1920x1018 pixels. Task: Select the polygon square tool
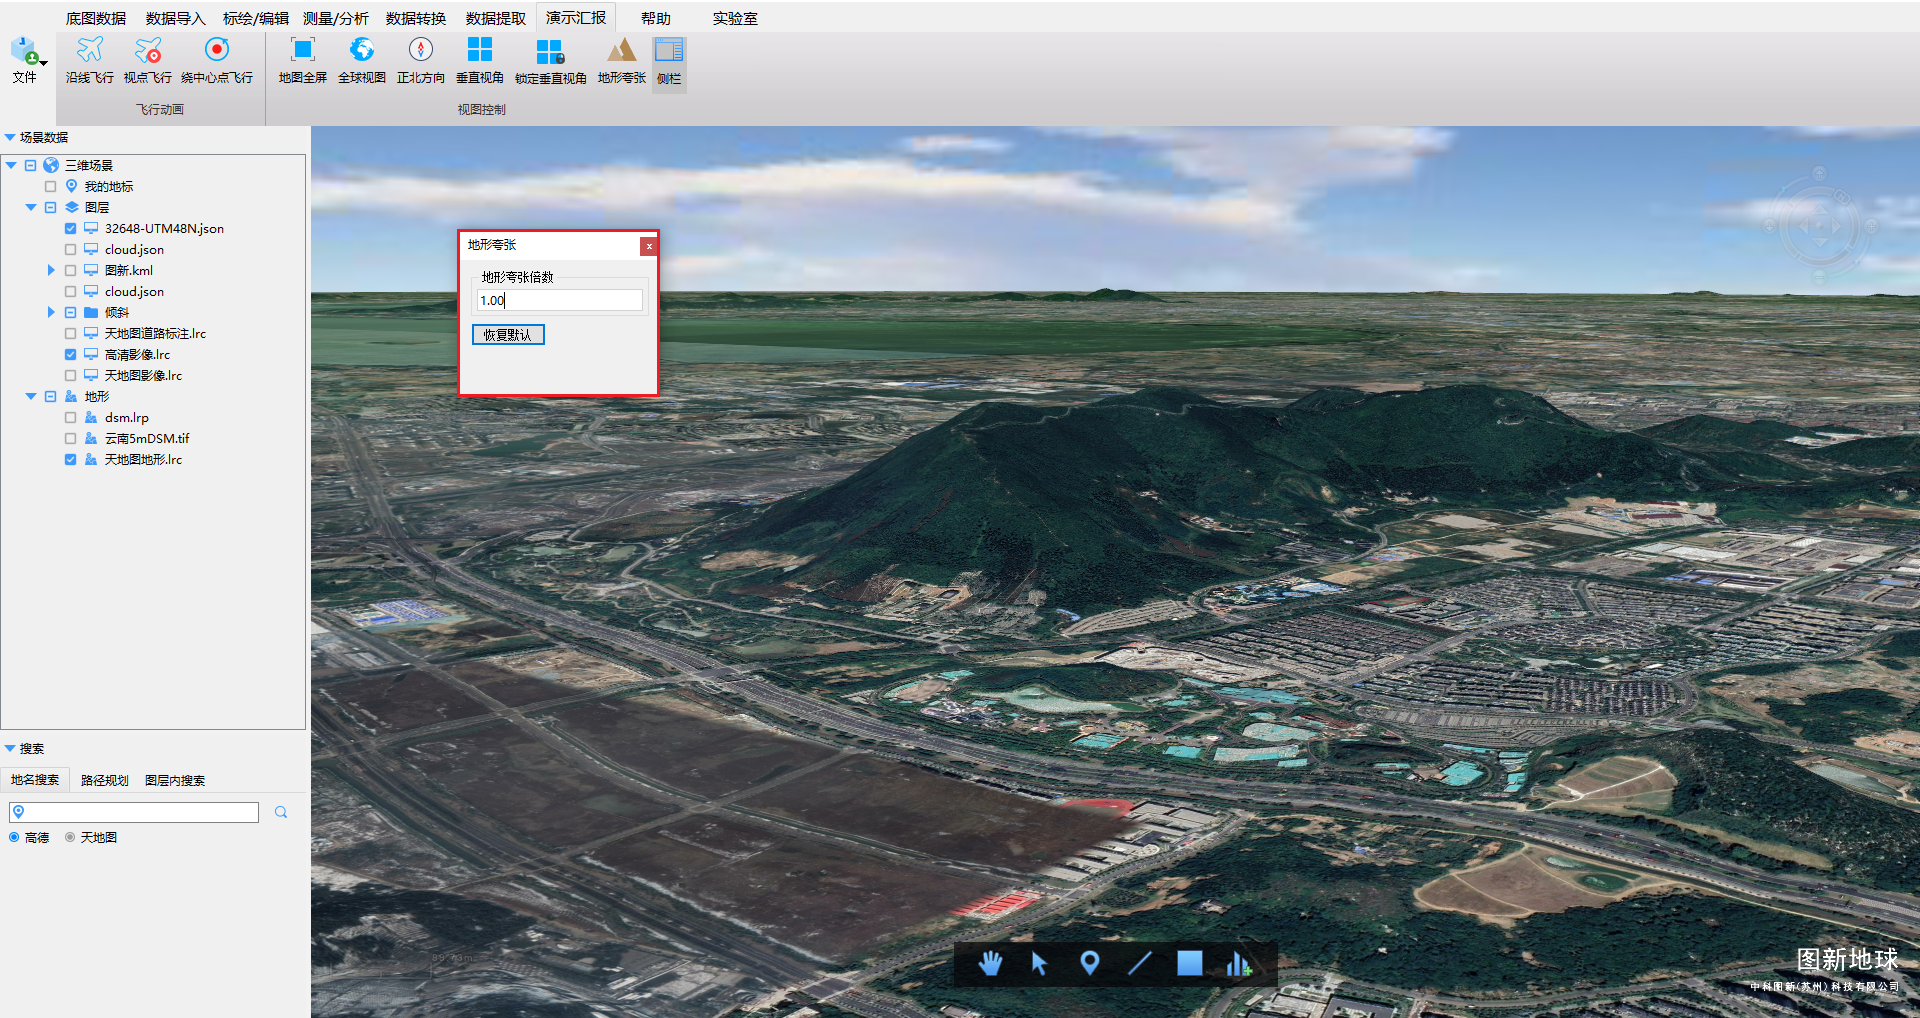[1189, 963]
